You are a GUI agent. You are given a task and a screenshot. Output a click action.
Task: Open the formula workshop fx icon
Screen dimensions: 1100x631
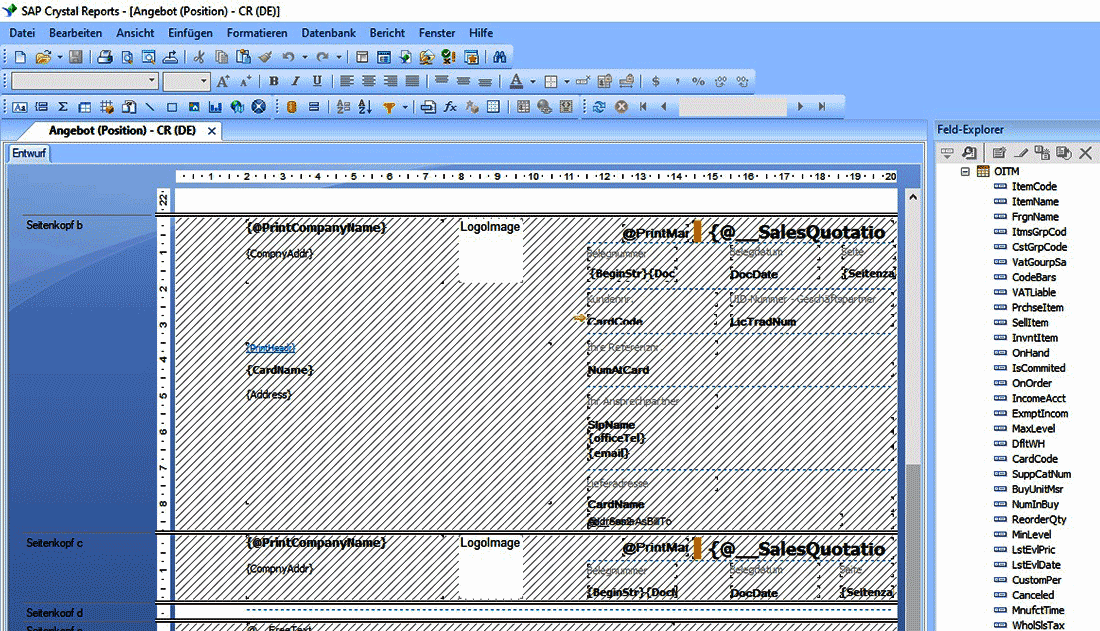[451, 107]
